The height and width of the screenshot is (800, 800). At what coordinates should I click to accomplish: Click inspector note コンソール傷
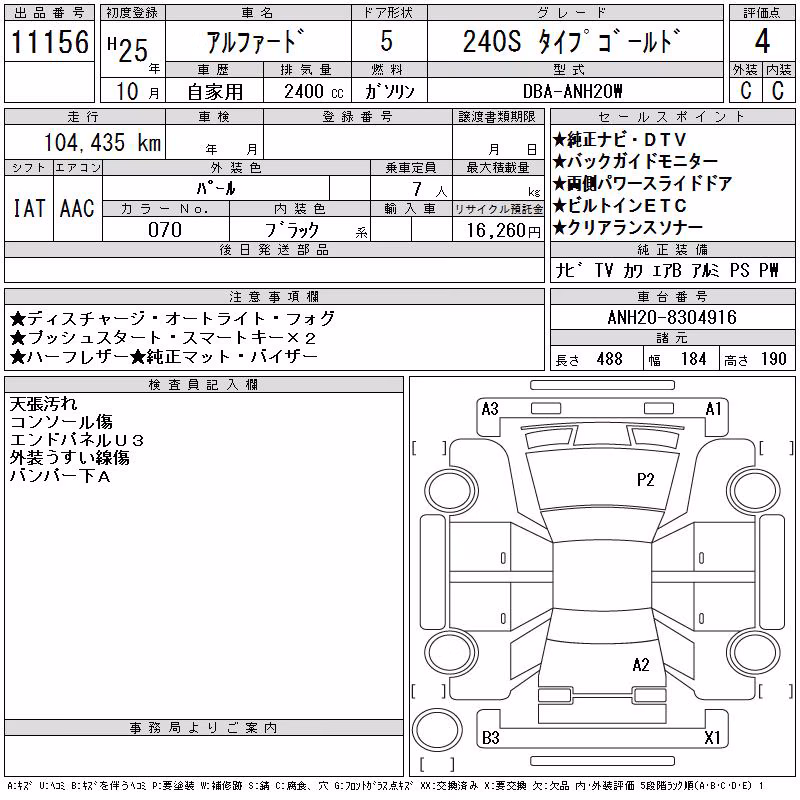61,422
